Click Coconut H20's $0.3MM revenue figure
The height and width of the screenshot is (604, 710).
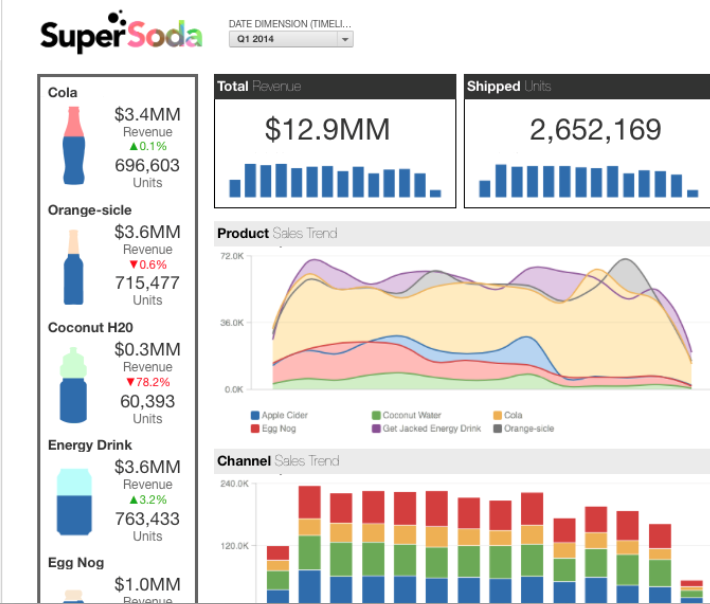(147, 350)
